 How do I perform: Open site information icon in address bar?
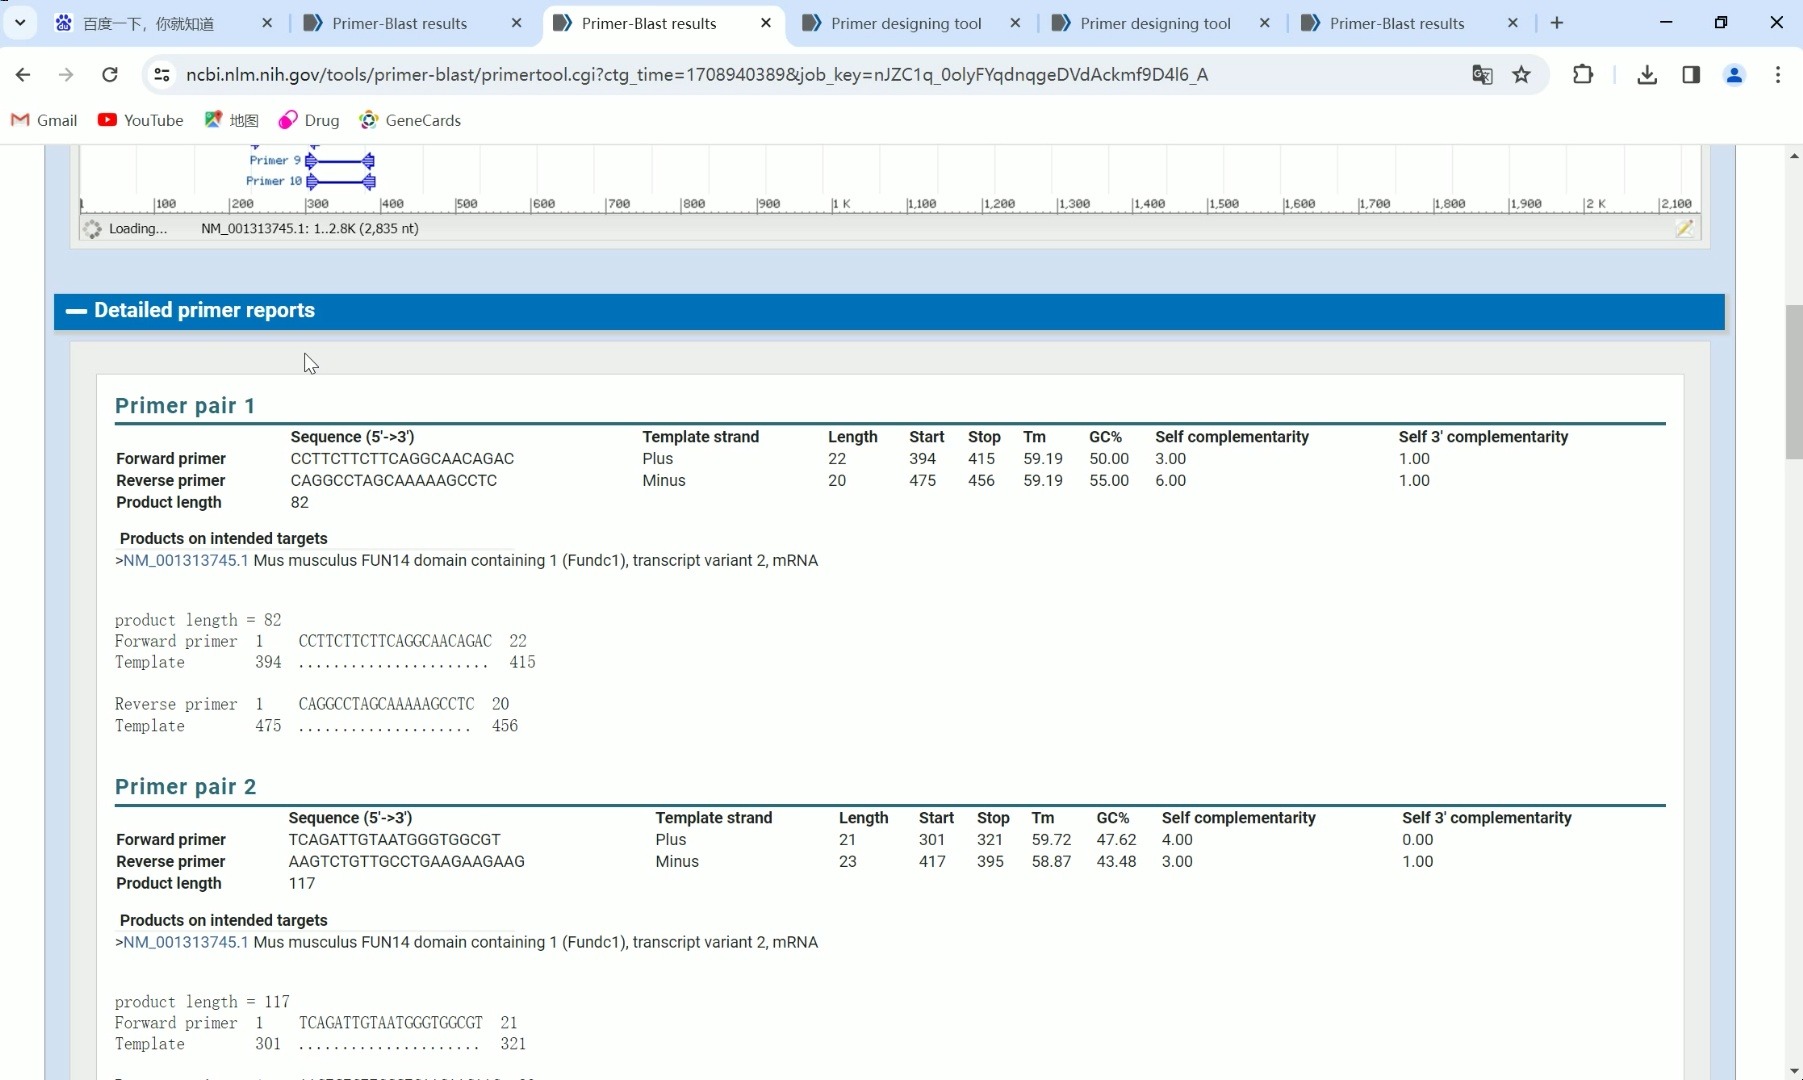[162, 74]
